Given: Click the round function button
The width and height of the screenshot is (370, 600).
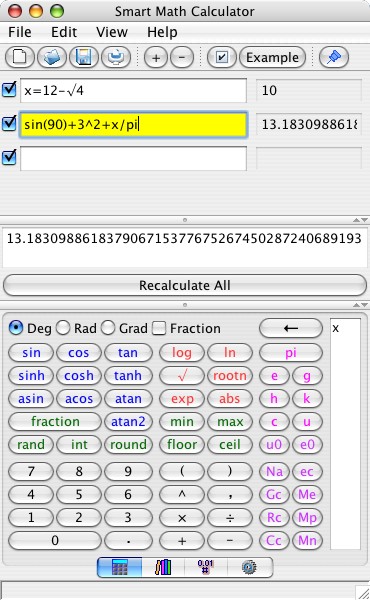Looking at the screenshot, I should pyautogui.click(x=128, y=445).
